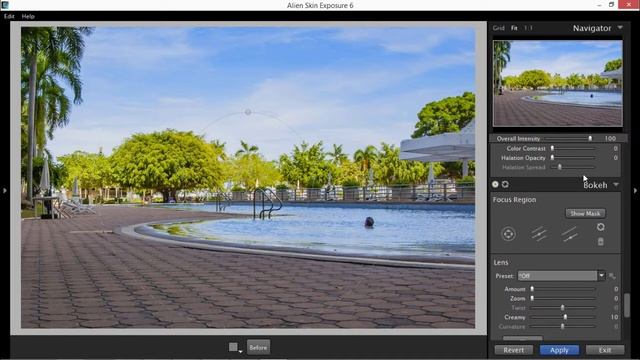Click the Overall Intensity slider handle
This screenshot has height=360, width=640.
[x=590, y=139]
